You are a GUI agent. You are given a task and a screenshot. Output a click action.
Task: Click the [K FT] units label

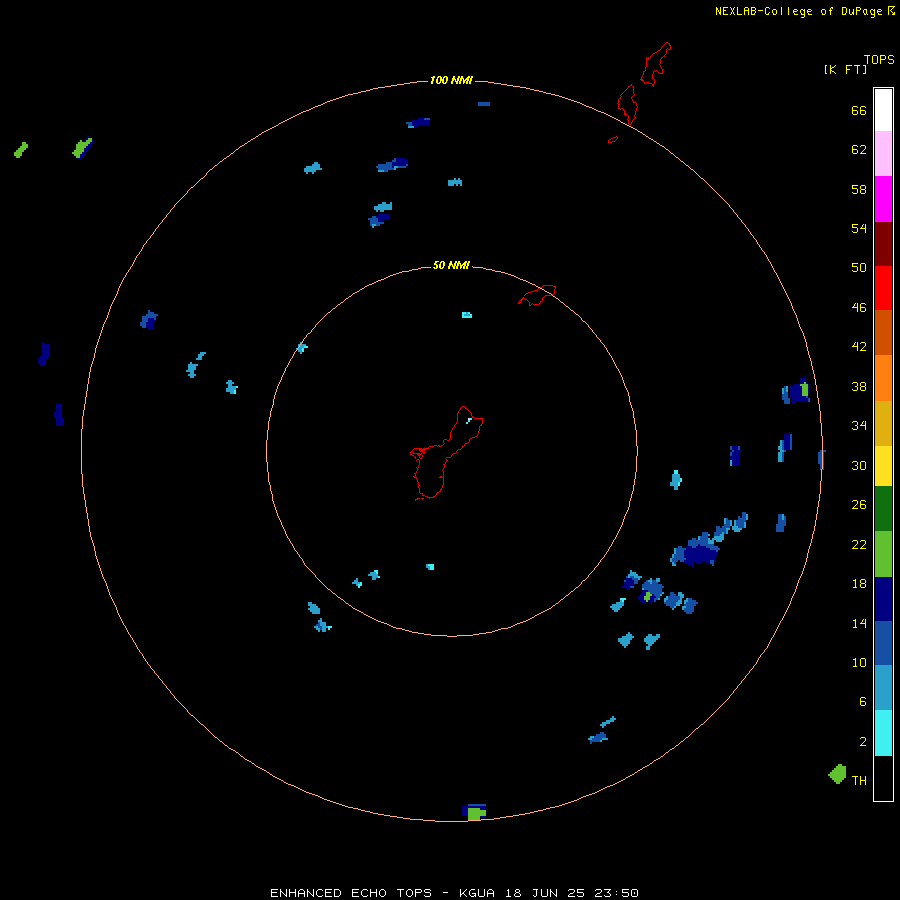point(845,69)
